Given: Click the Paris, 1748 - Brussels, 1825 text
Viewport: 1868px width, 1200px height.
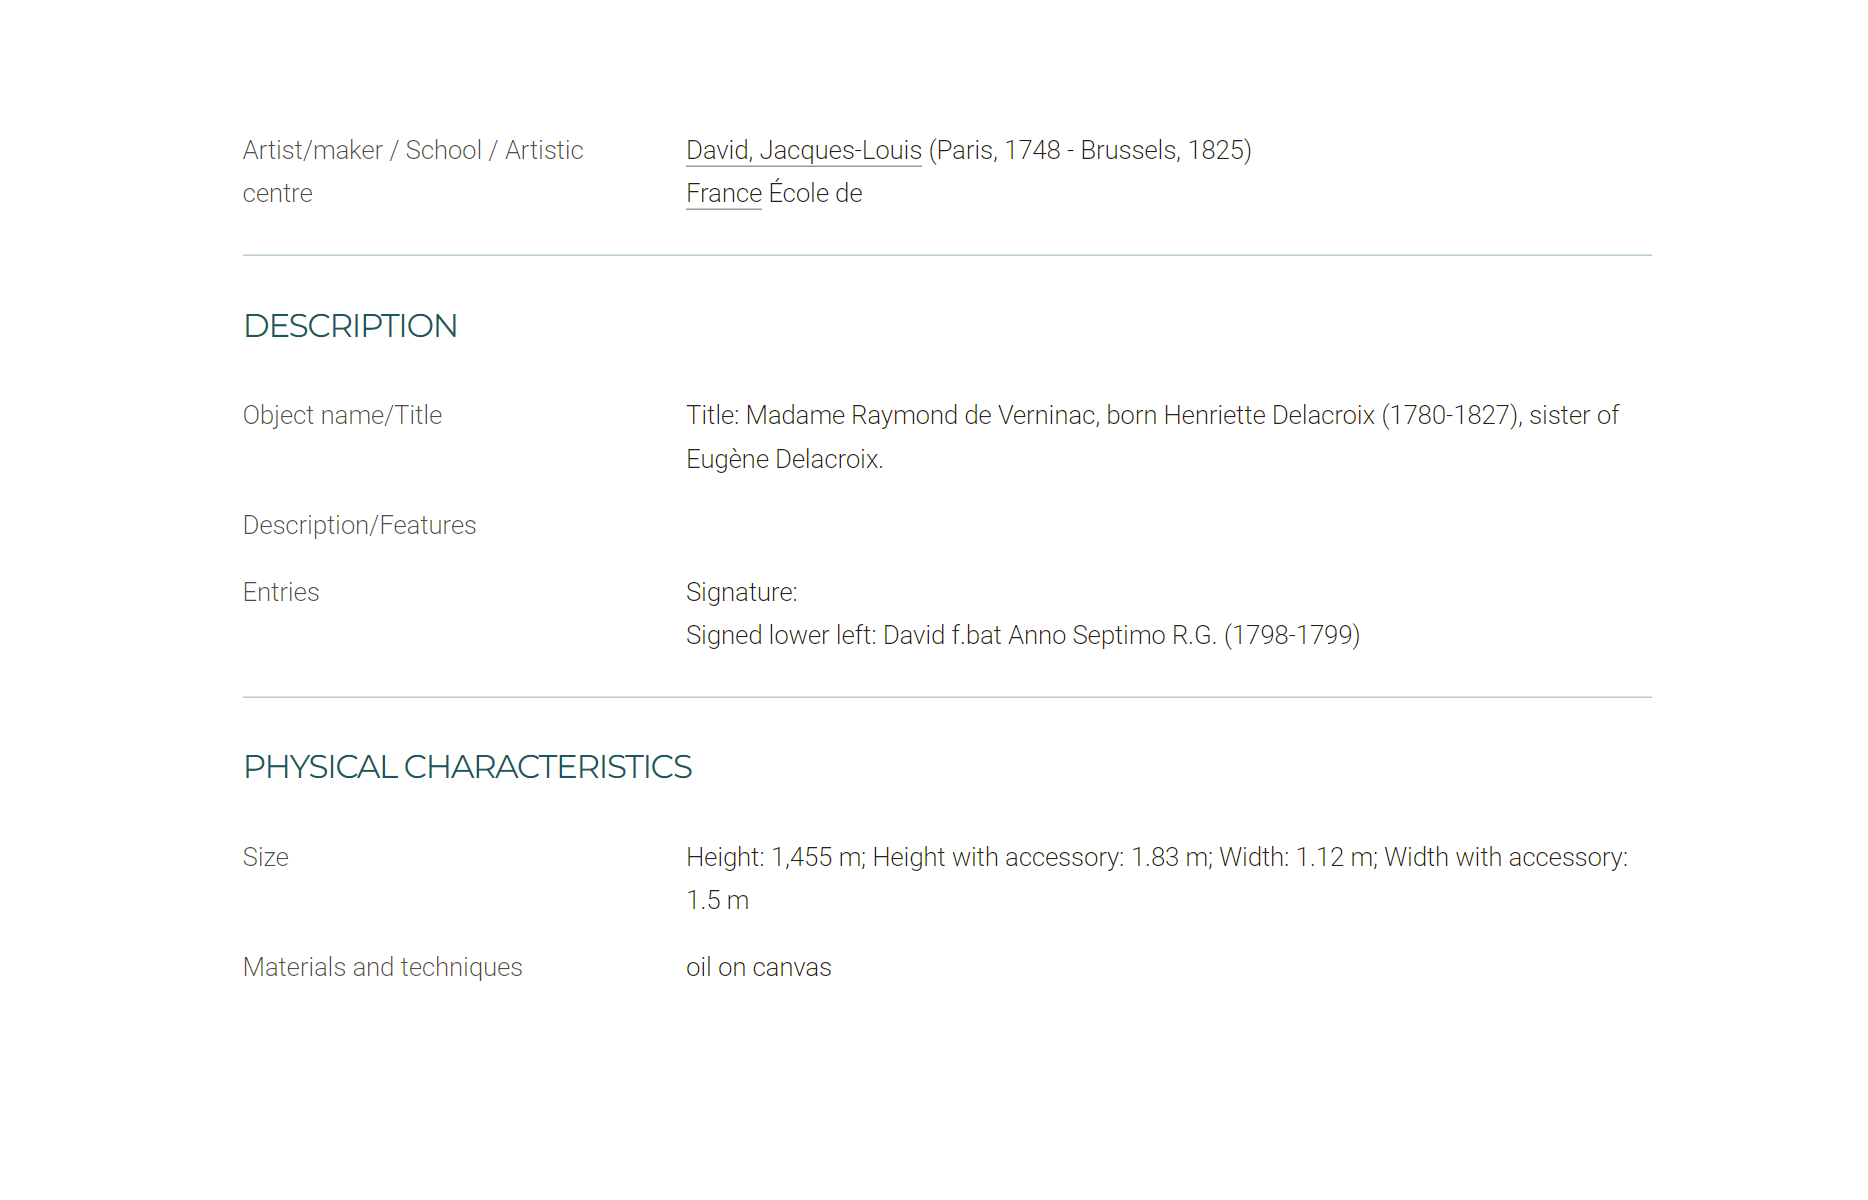Looking at the screenshot, I should (x=1090, y=150).
